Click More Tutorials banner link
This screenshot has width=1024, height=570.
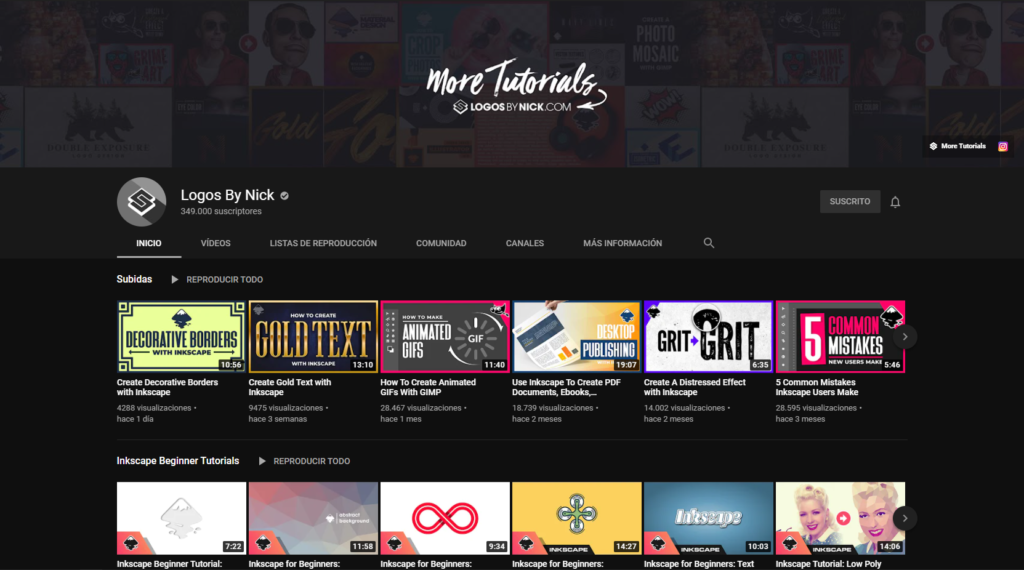click(958, 146)
